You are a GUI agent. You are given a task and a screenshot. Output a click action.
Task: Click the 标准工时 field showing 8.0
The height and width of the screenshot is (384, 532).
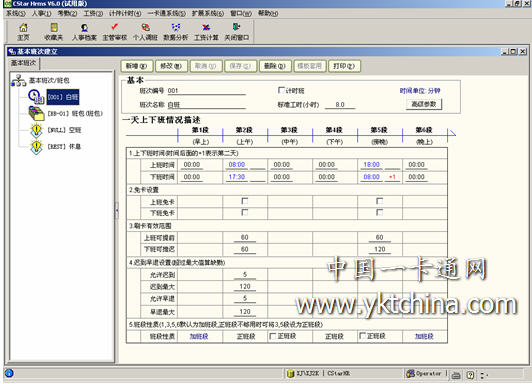click(340, 104)
